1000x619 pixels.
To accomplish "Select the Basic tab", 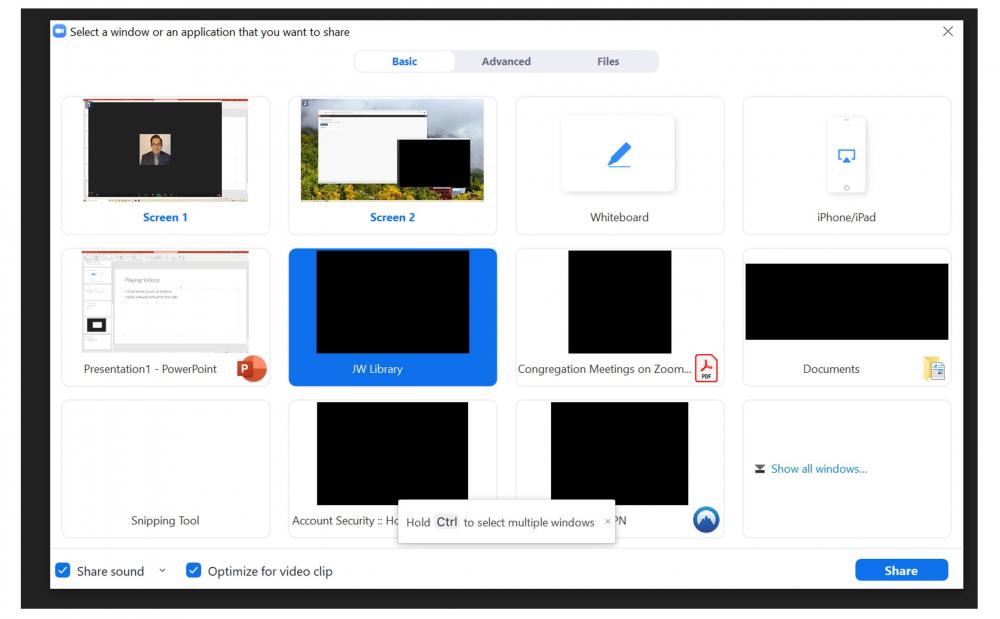I will [405, 62].
